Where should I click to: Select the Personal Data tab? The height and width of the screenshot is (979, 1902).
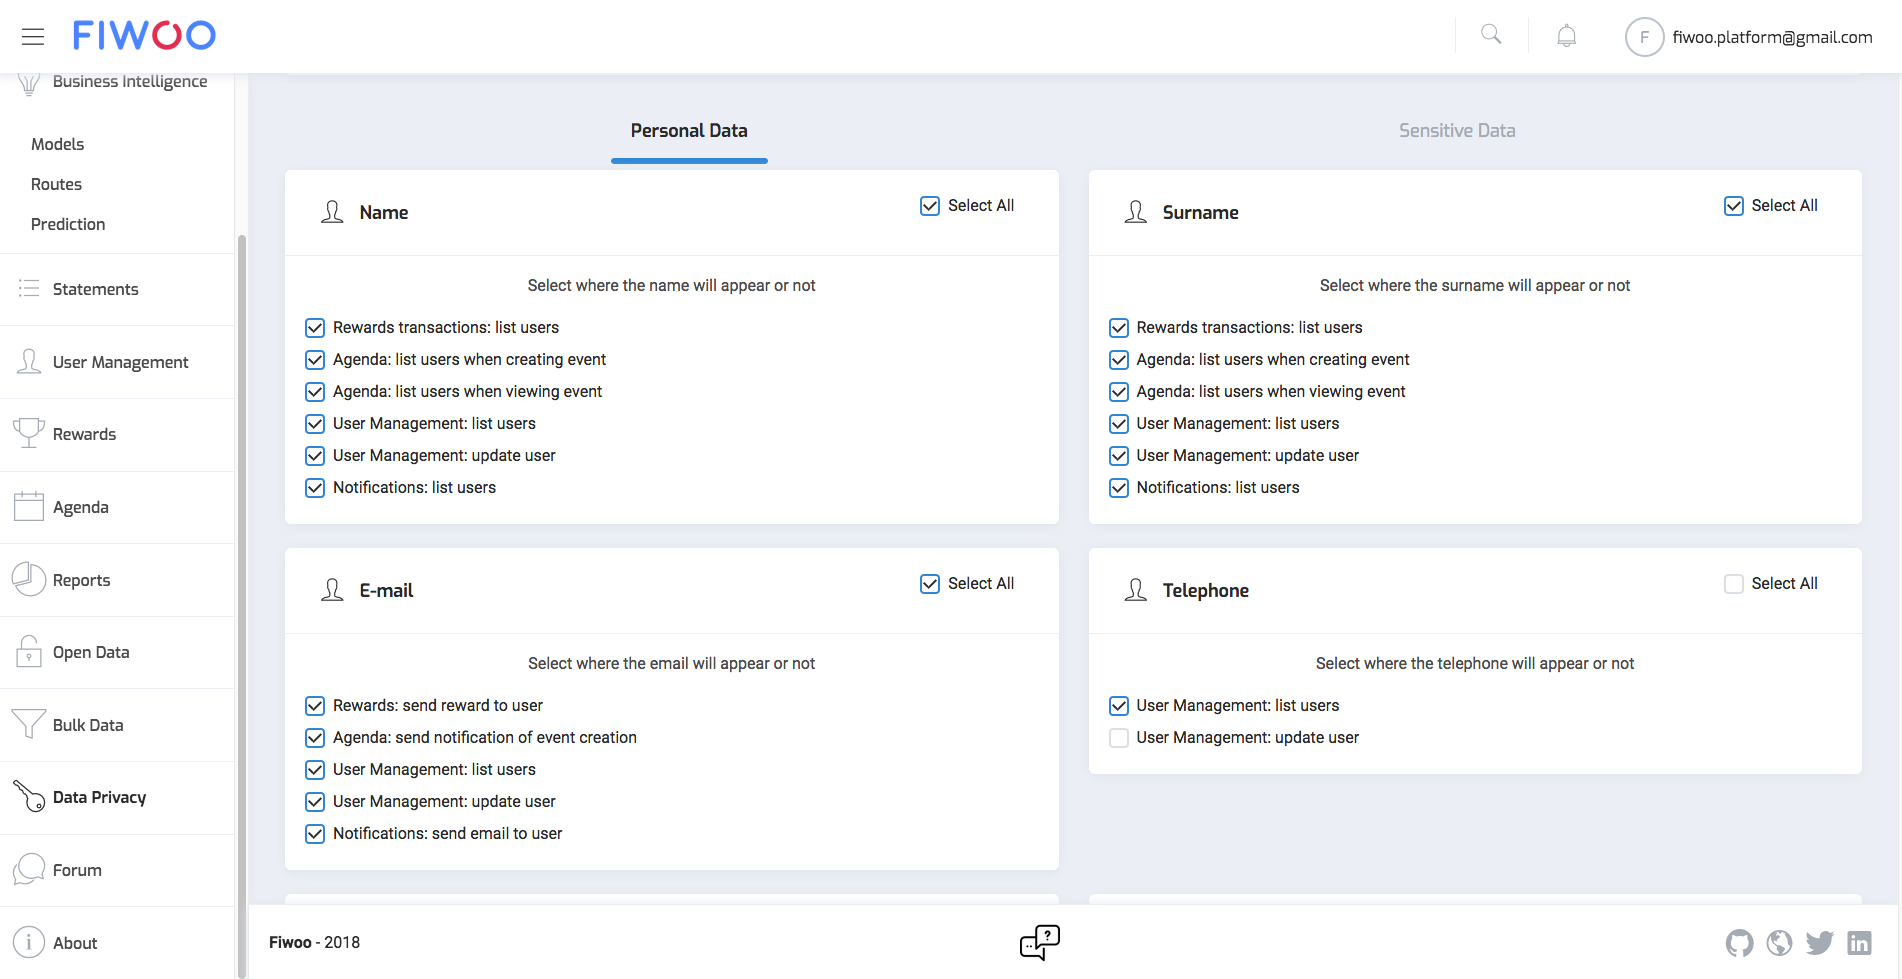point(689,131)
